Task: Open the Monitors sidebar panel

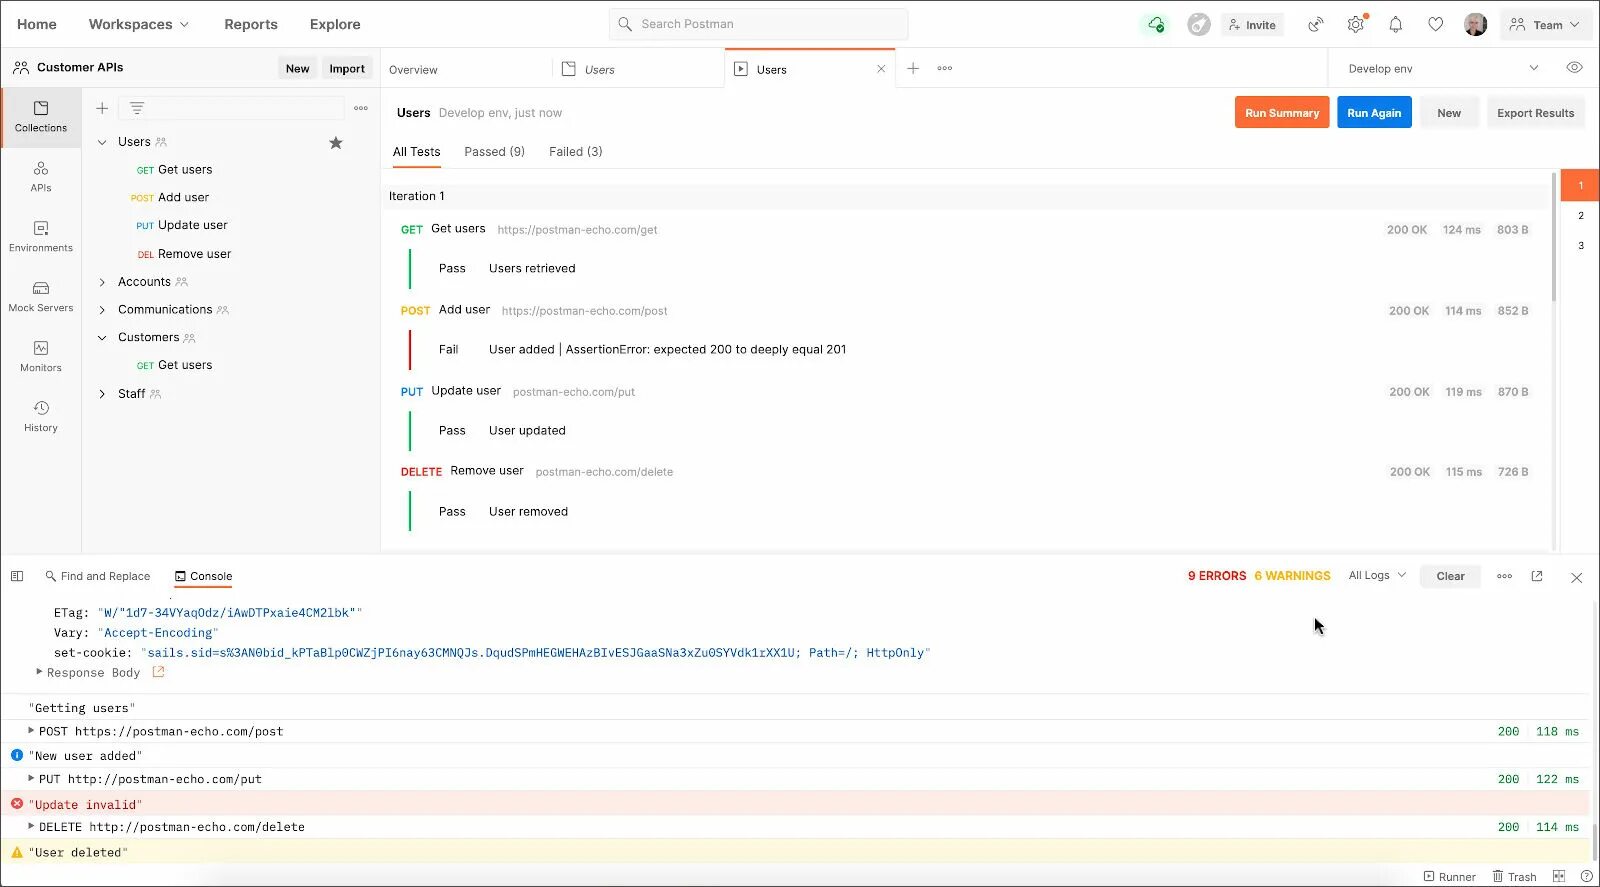Action: coord(41,357)
